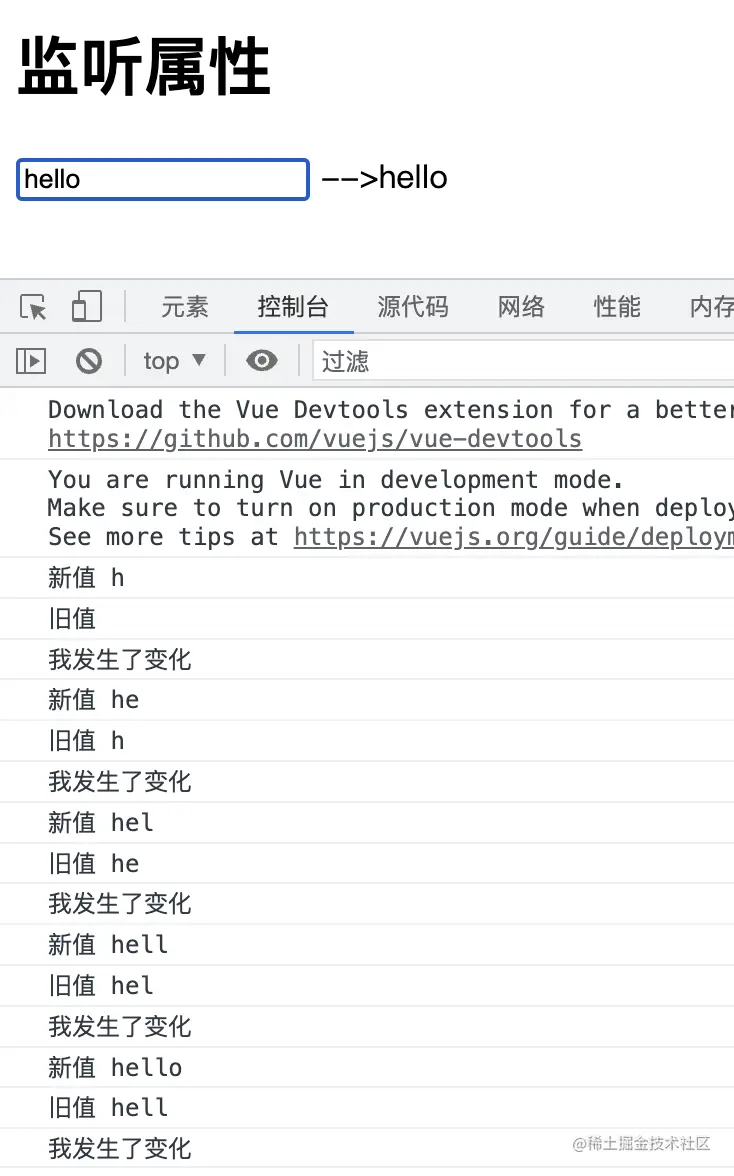Focus the 过滤 filter input
The image size is (734, 1176).
(523, 361)
